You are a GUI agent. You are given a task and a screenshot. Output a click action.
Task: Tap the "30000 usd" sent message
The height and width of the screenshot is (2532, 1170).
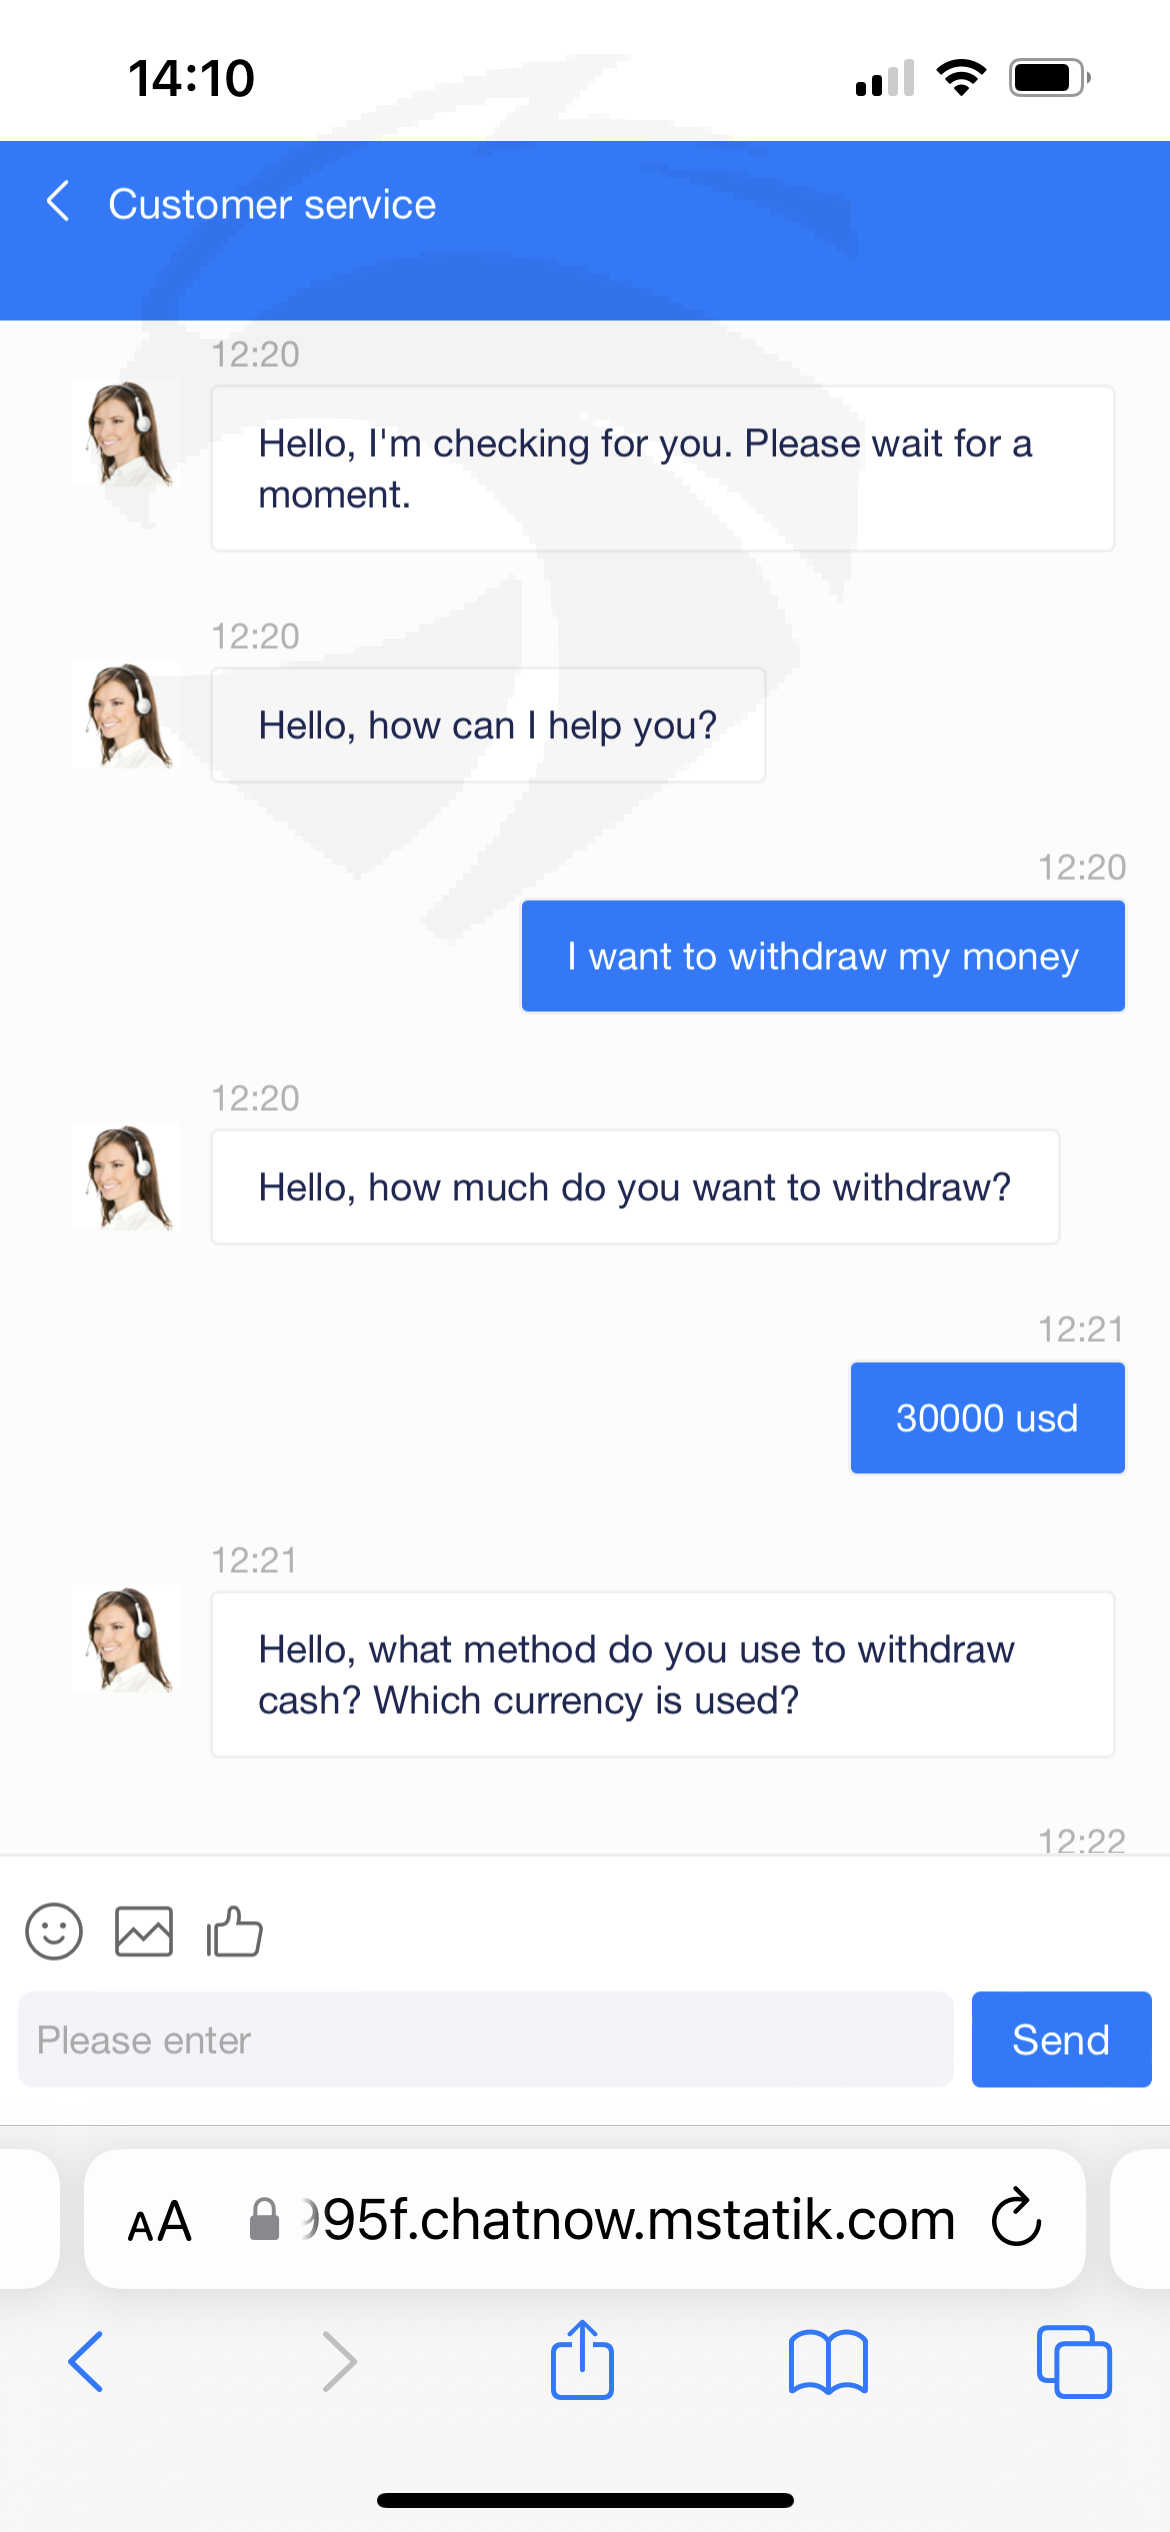click(x=987, y=1417)
